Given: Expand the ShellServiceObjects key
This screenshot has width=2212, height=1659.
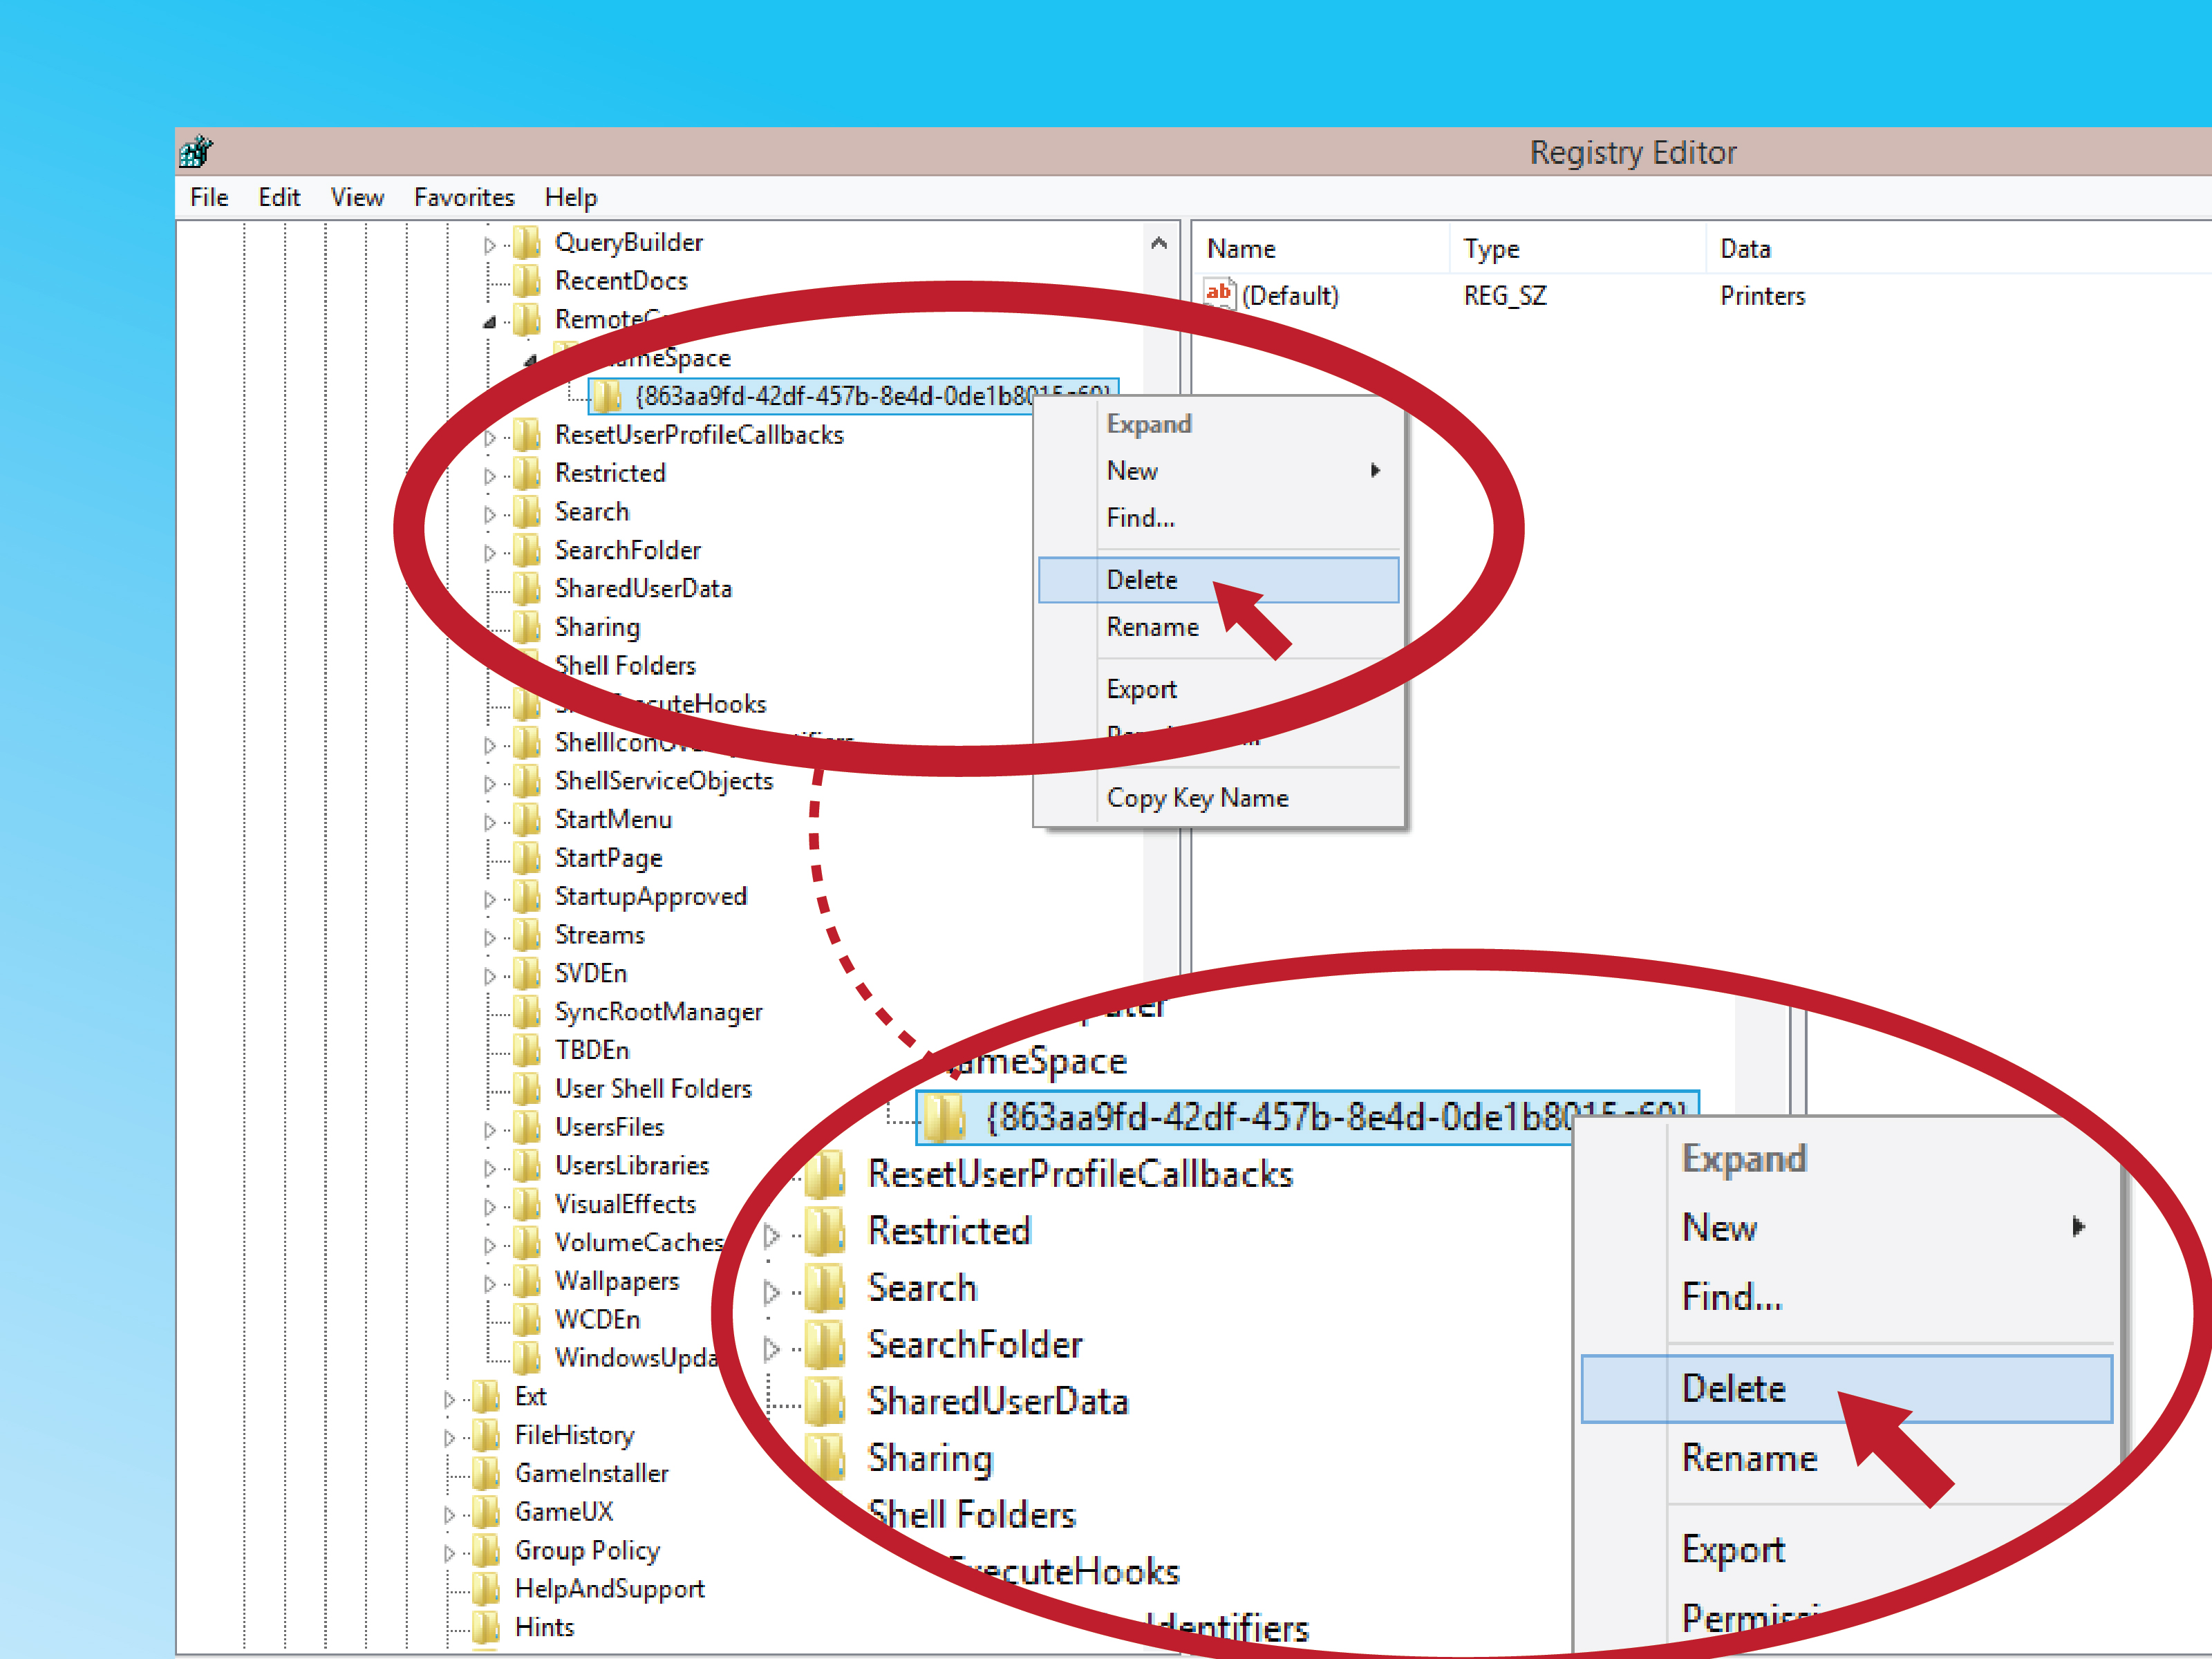Looking at the screenshot, I should 490,783.
